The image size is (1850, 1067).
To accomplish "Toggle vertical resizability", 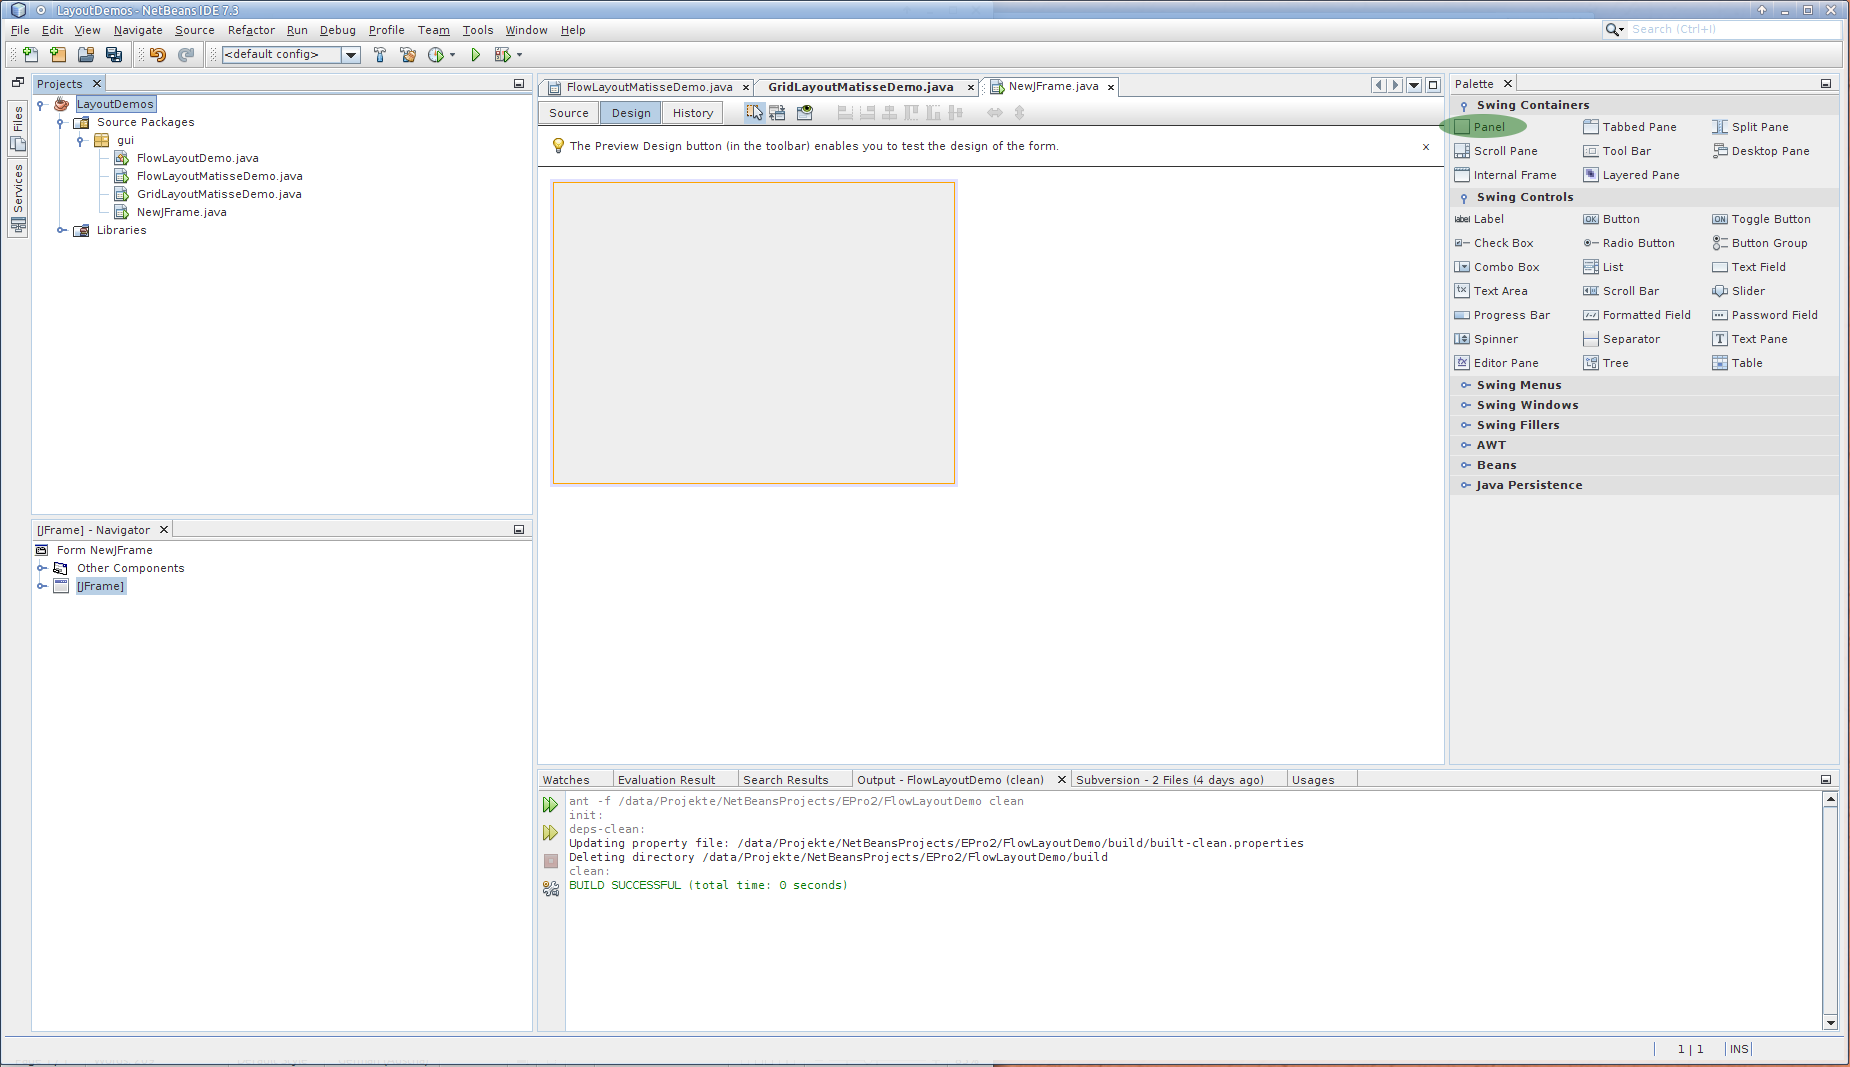I will (1019, 113).
